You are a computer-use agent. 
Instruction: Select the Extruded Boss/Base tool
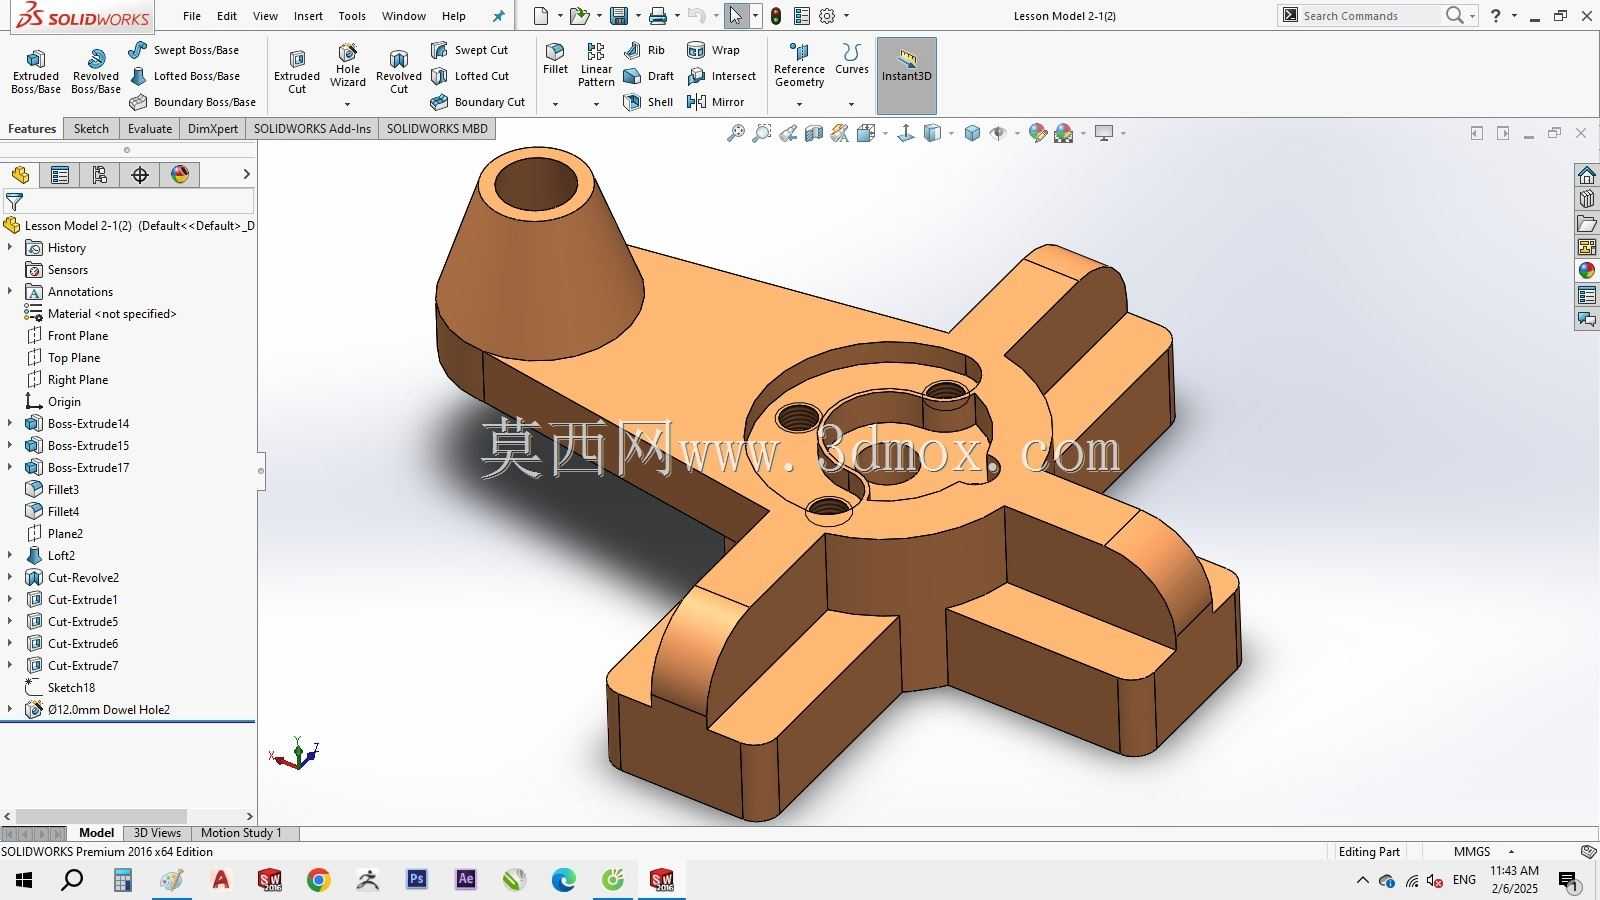pos(36,71)
